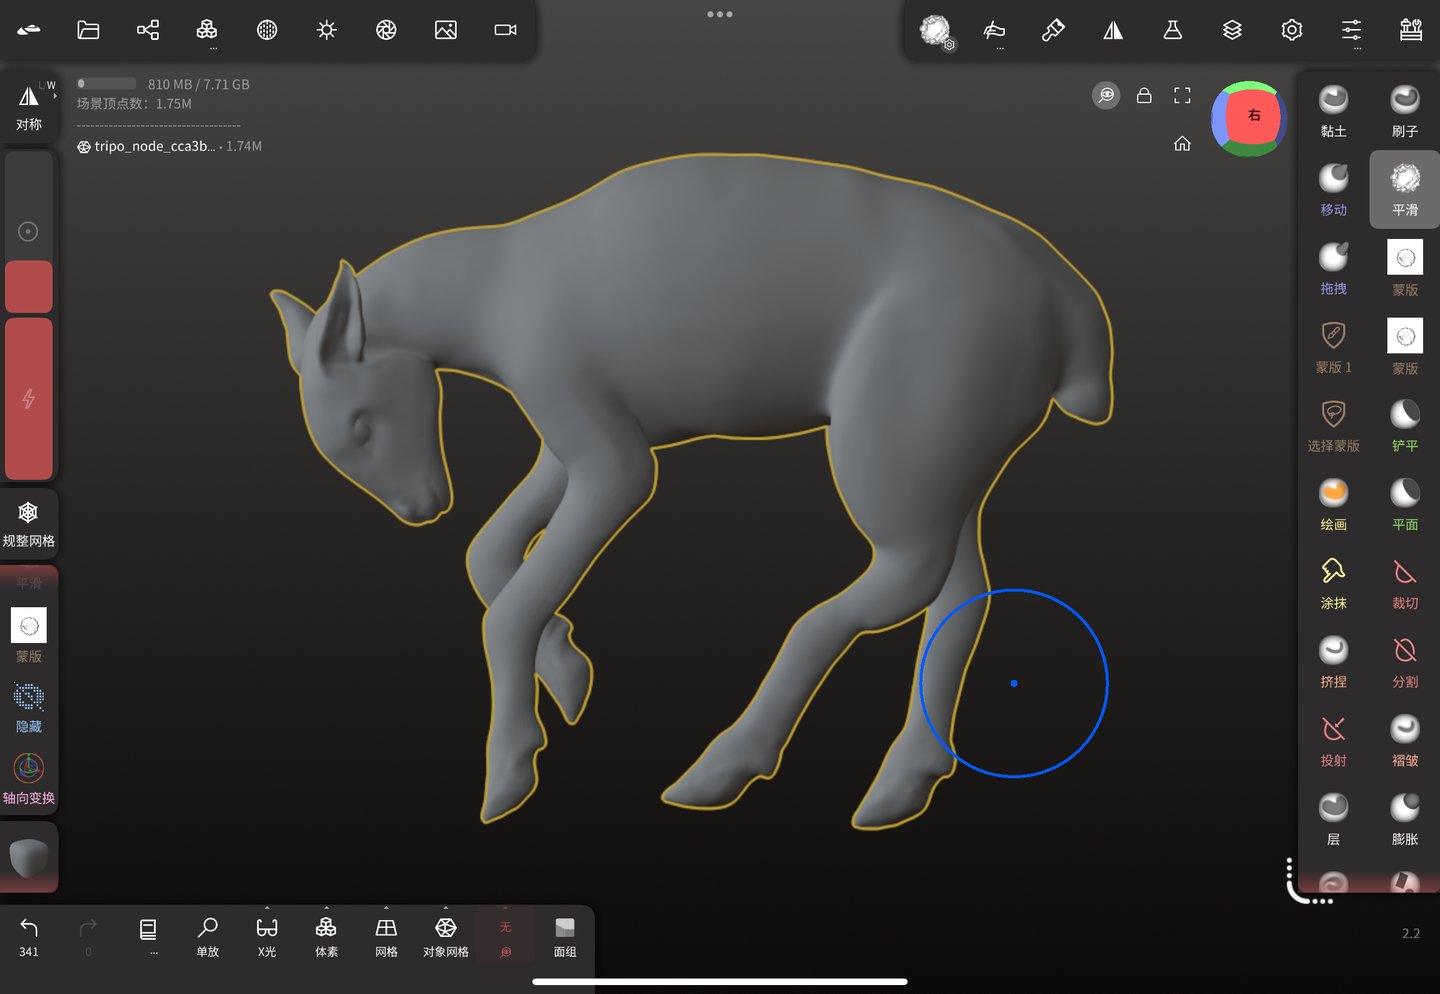Select the 拖拽 drag tool
1440x994 pixels.
click(1334, 268)
